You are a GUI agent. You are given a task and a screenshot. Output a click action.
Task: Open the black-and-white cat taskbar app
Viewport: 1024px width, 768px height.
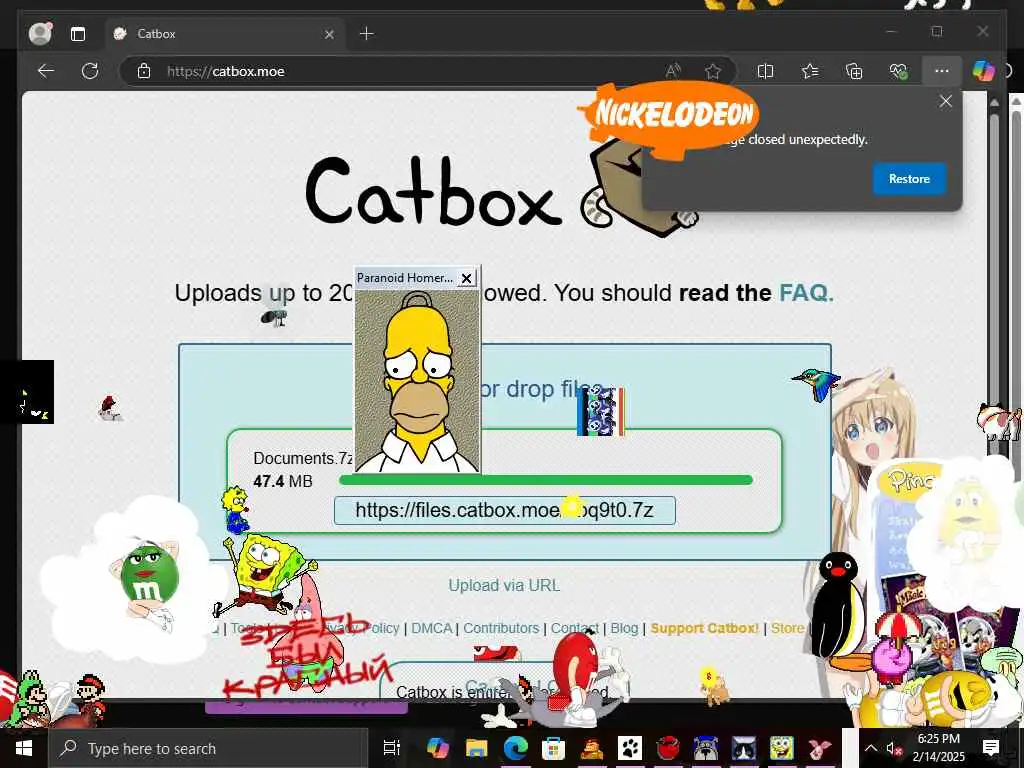click(744, 748)
